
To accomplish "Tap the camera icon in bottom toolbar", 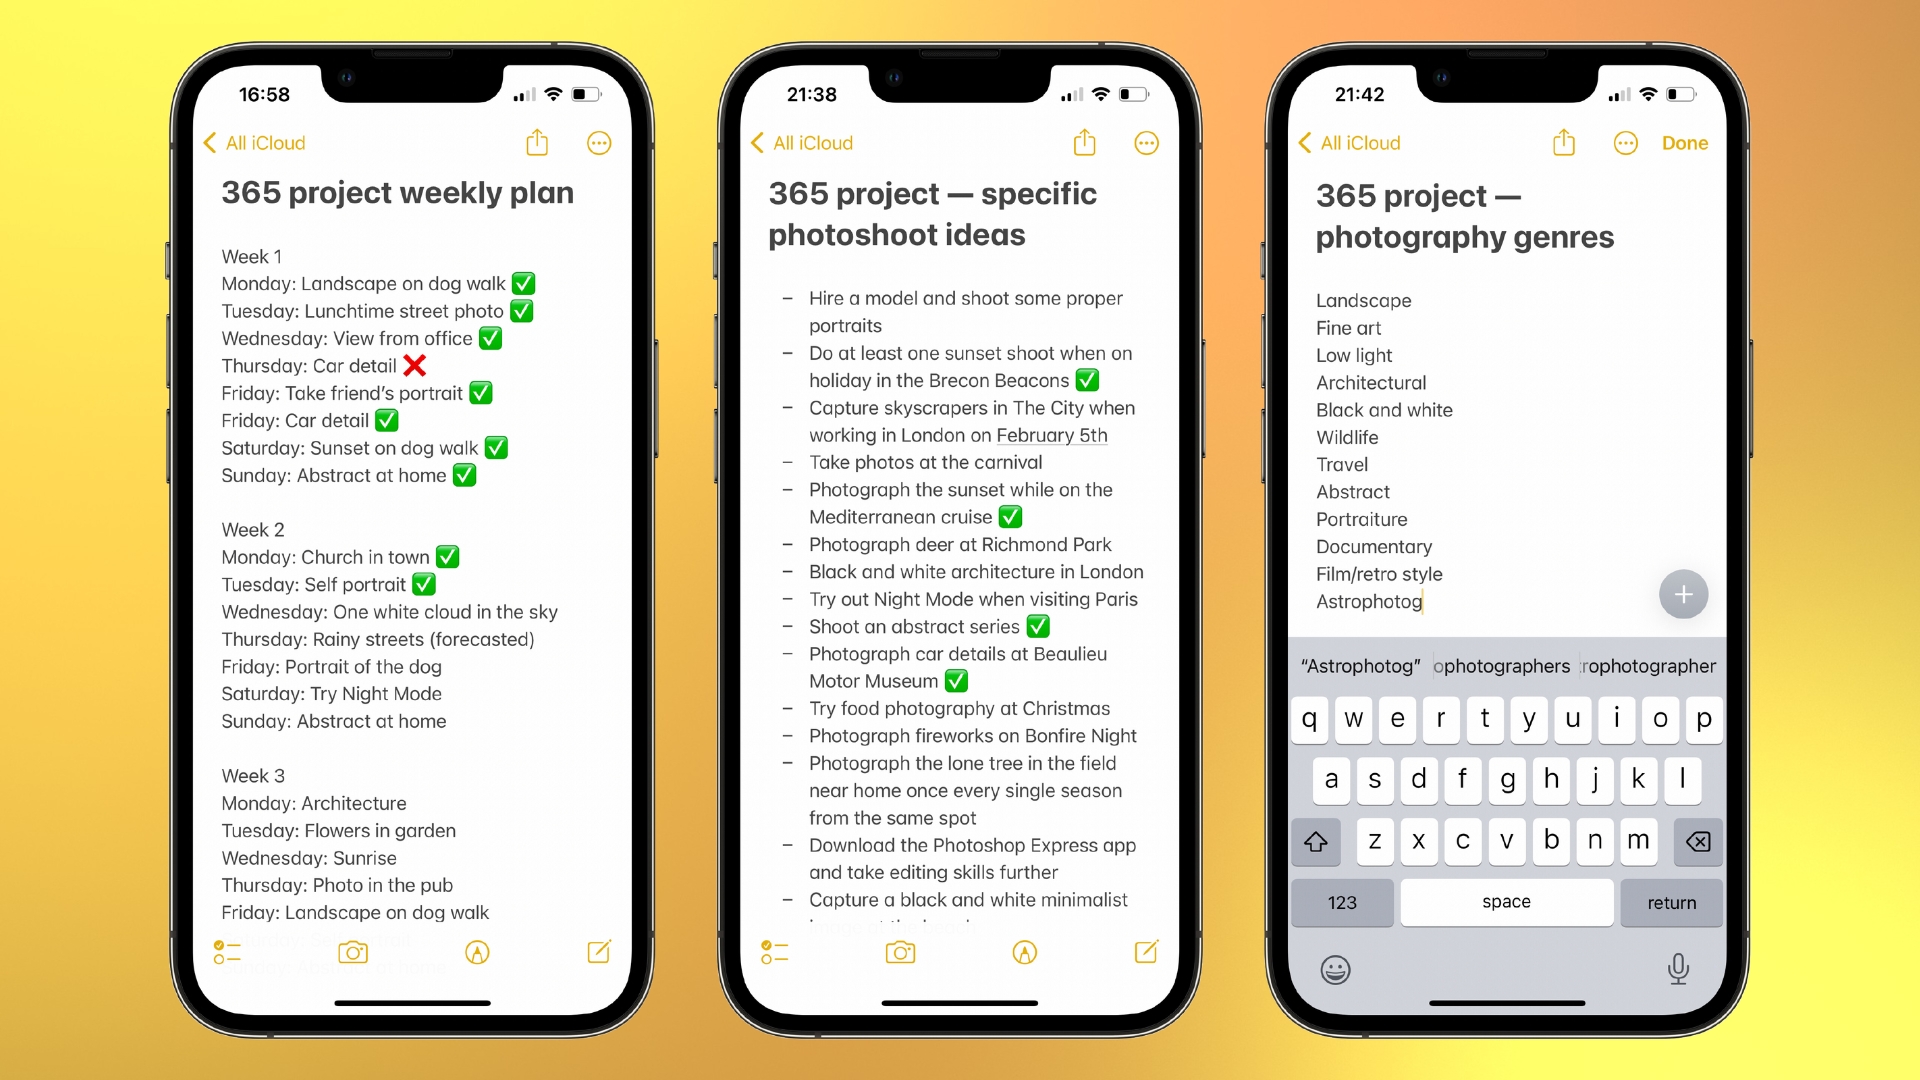I will click(x=351, y=952).
